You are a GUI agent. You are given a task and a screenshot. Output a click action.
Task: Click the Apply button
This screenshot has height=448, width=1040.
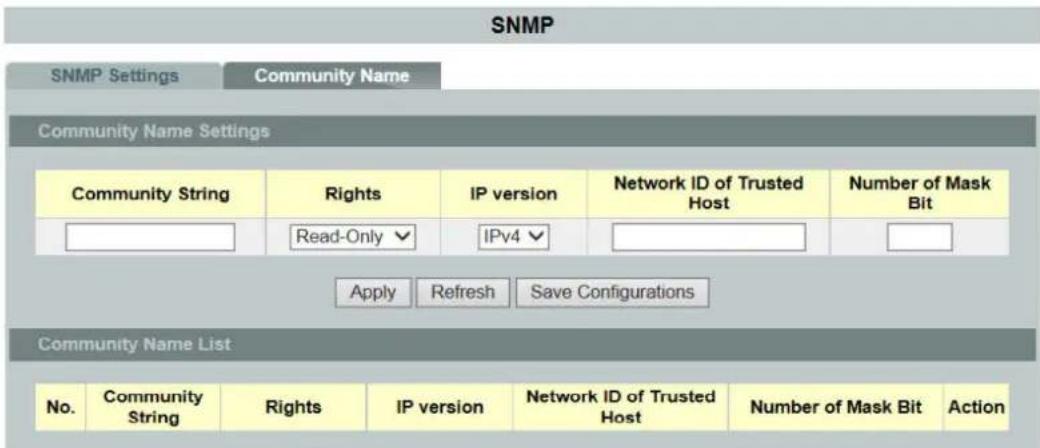[x=373, y=292]
